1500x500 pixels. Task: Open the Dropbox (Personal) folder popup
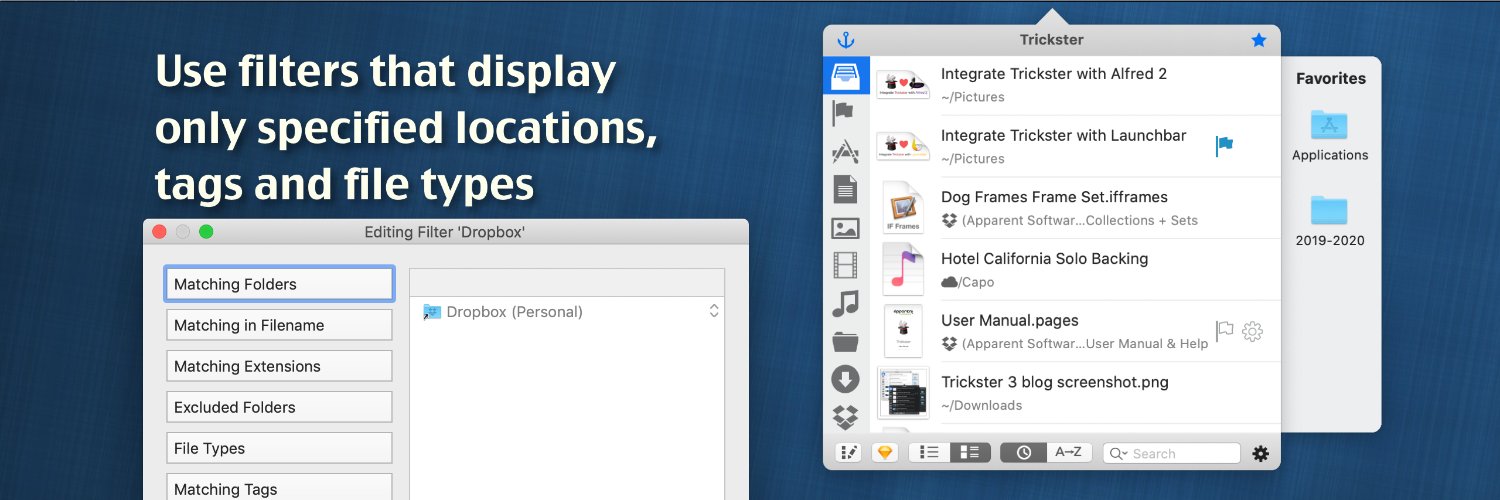(714, 312)
